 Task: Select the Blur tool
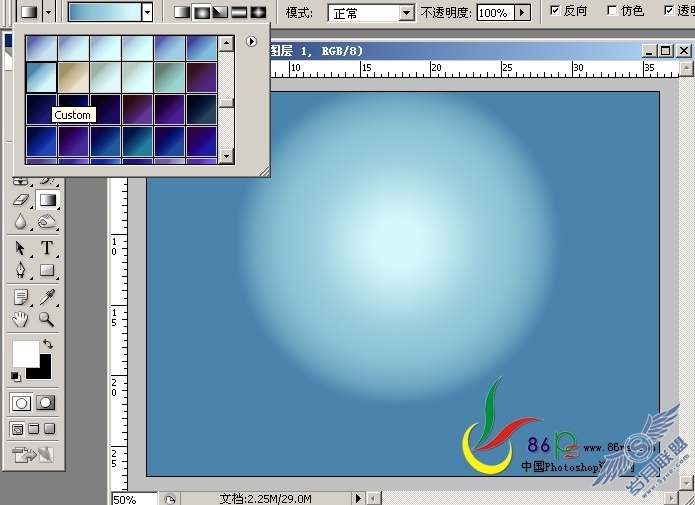tap(21, 222)
